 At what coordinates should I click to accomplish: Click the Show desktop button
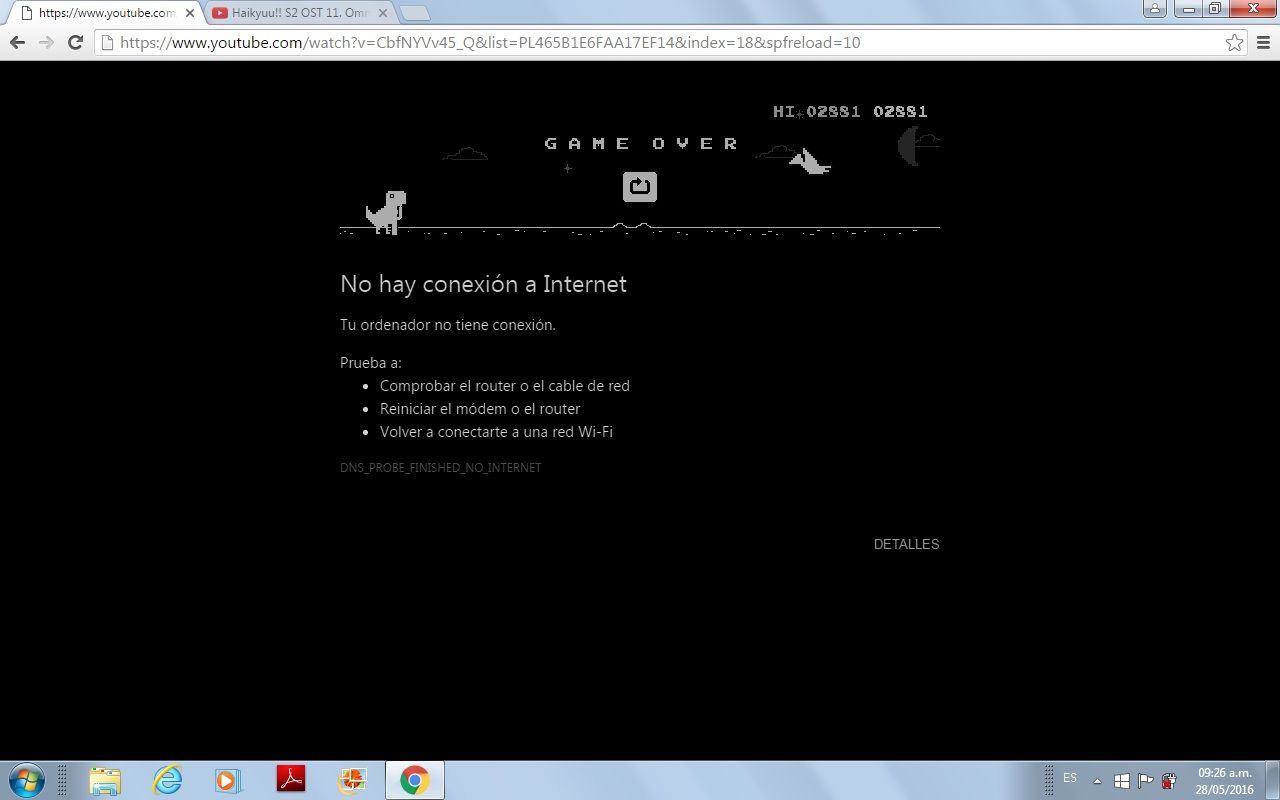point(1272,780)
